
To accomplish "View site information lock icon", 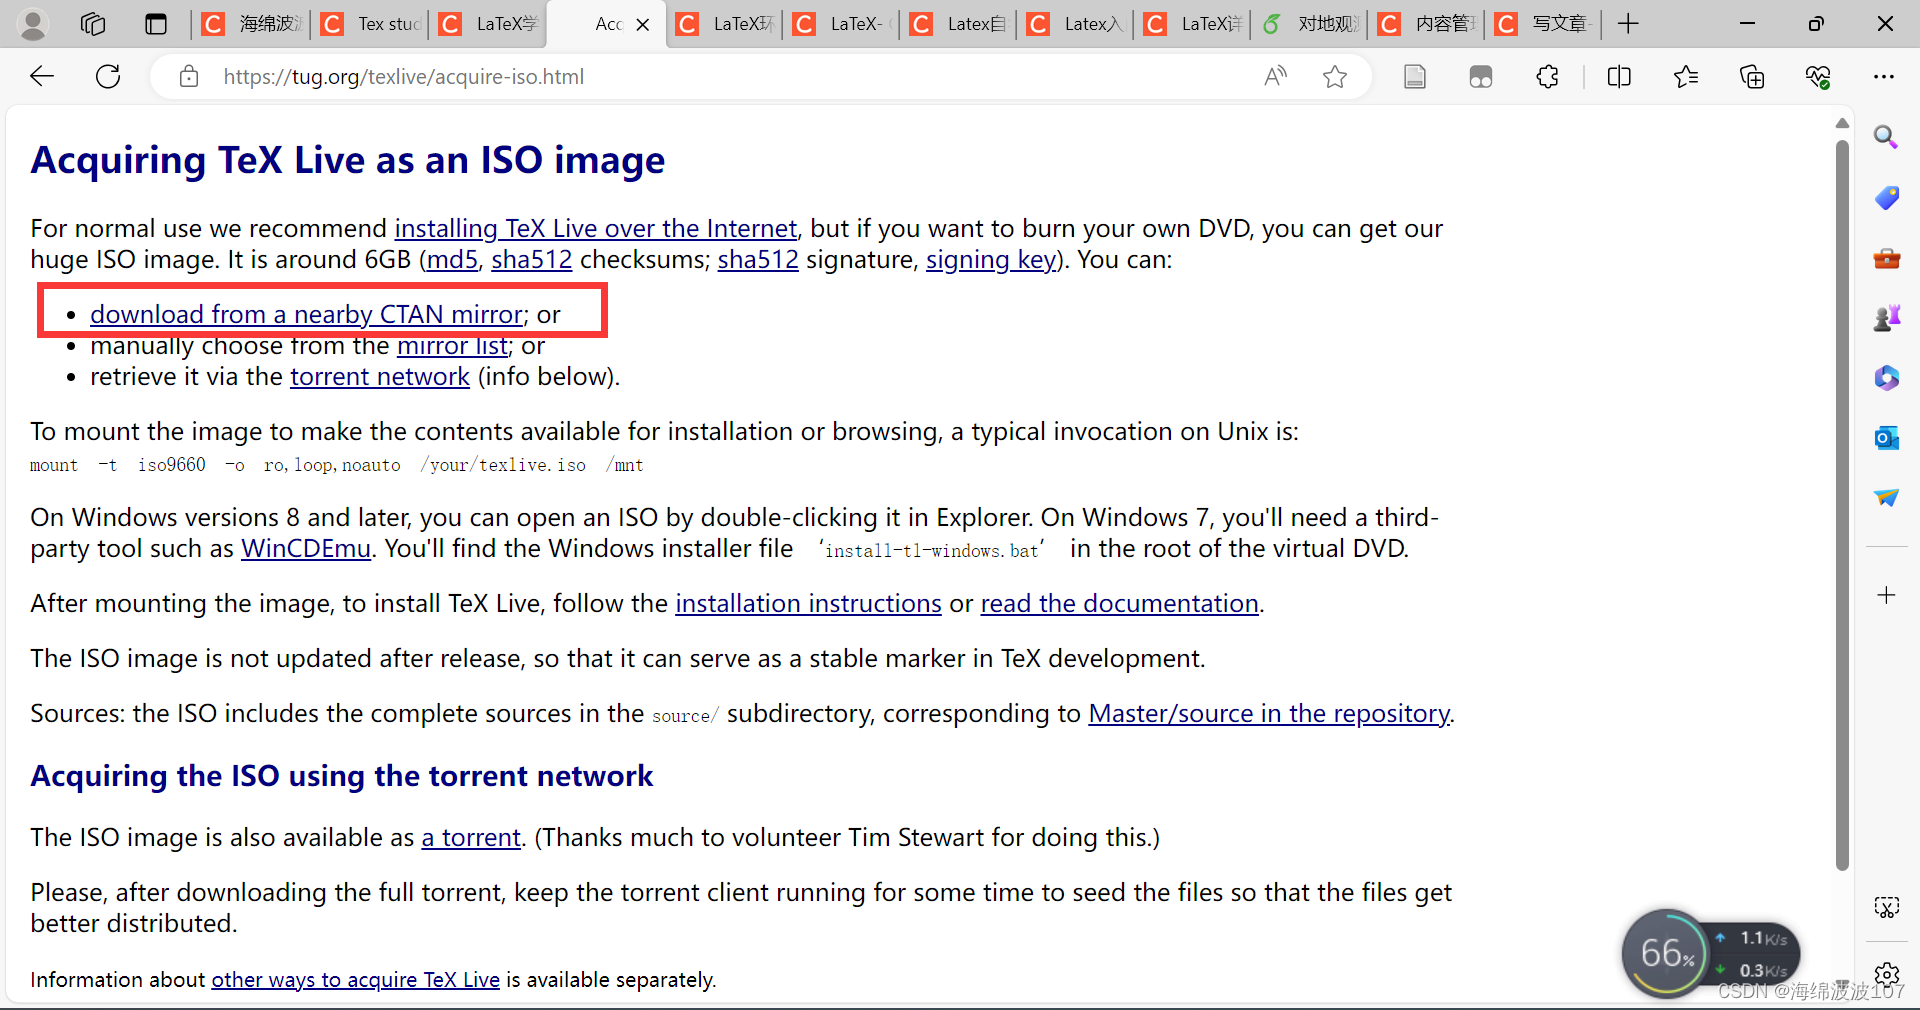I will coord(189,76).
